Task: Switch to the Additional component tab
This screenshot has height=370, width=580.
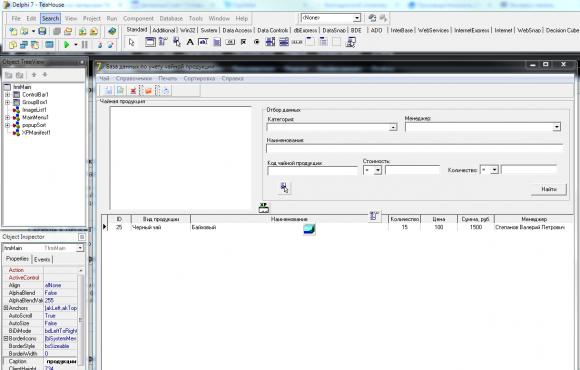Action: [163, 30]
